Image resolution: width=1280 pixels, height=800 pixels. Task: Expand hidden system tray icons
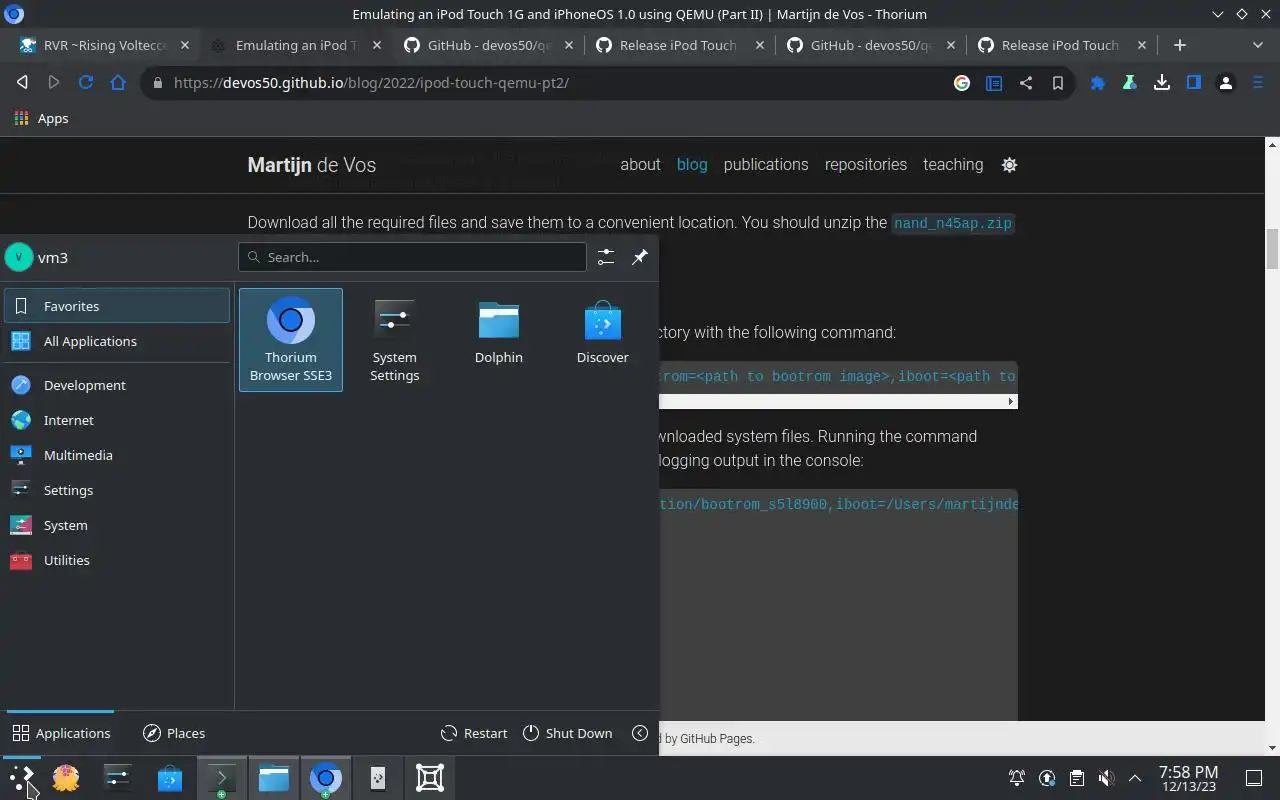1135,778
